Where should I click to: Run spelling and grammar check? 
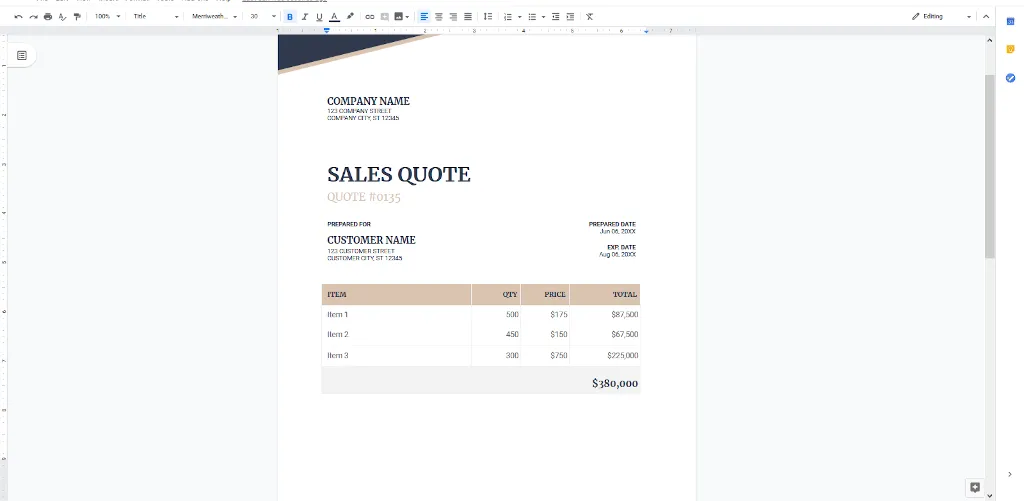coord(63,16)
